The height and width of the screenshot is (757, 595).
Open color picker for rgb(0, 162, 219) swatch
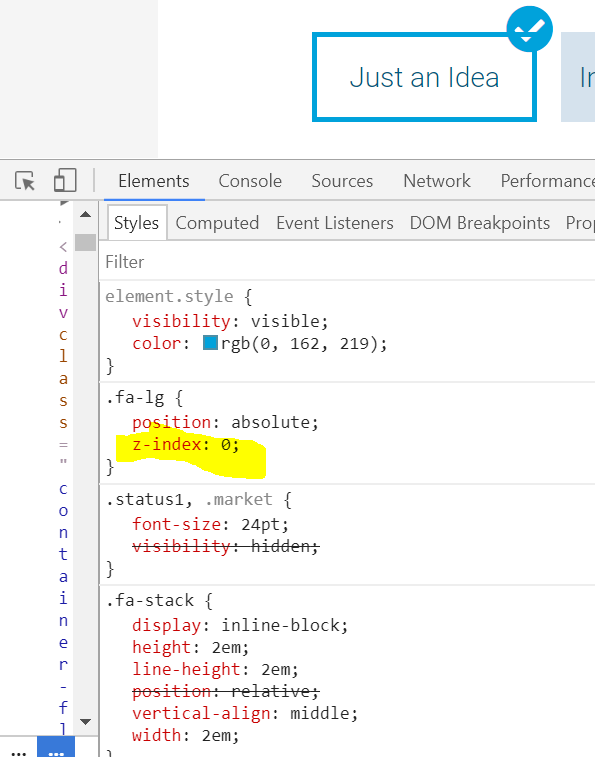click(210, 343)
